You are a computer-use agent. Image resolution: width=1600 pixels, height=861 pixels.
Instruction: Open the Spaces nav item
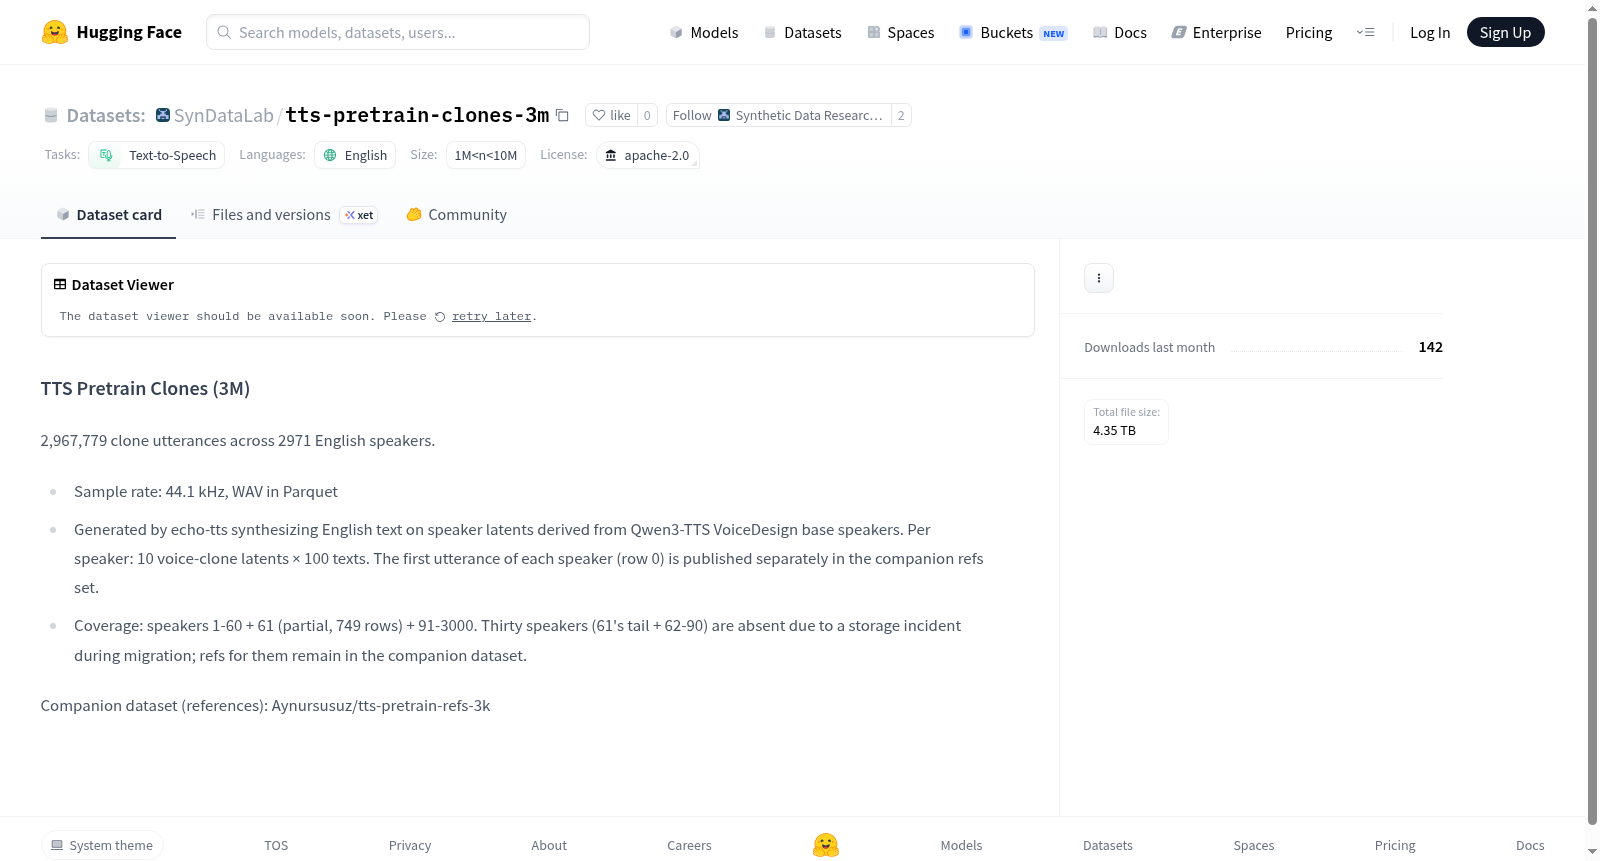pyautogui.click(x=901, y=32)
